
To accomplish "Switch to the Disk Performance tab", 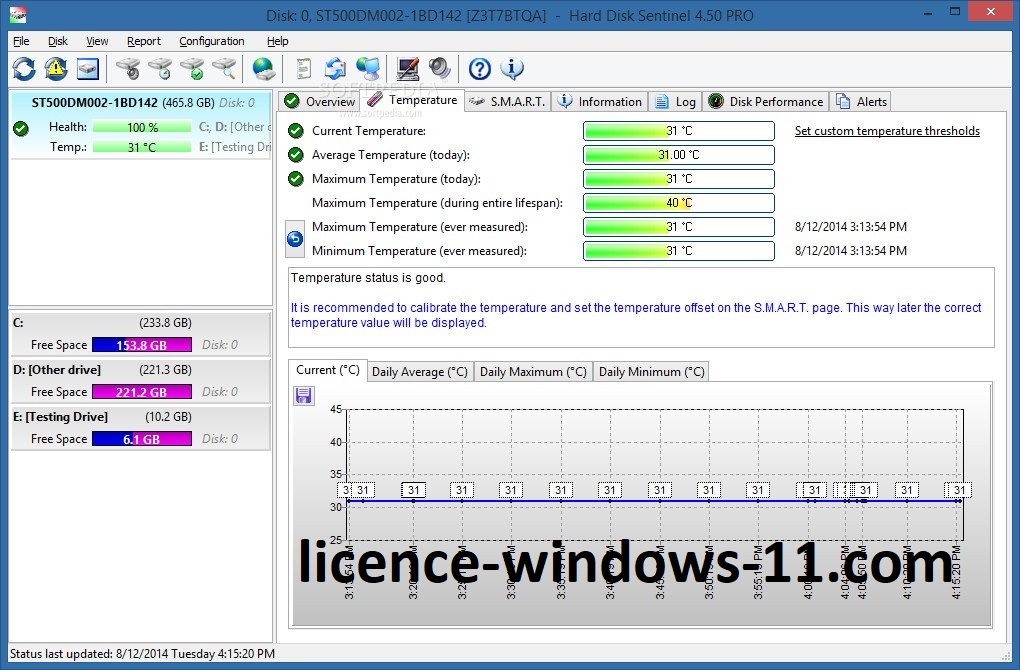I will tap(766, 101).
